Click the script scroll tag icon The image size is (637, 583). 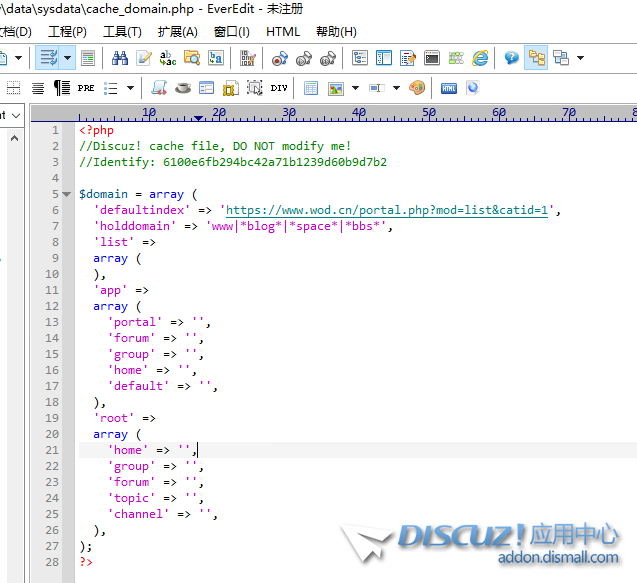pos(159,88)
